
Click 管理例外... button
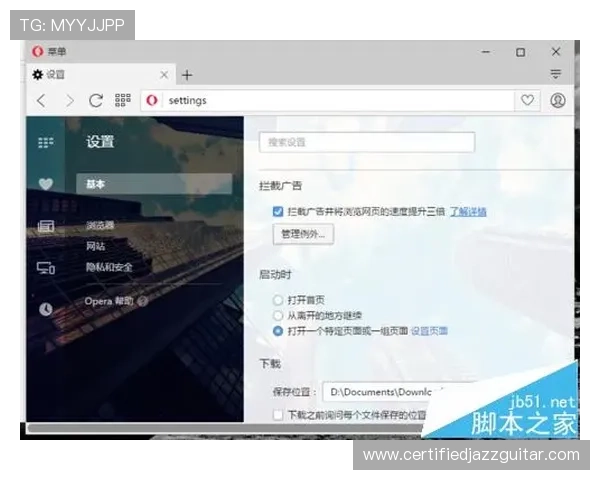click(303, 234)
